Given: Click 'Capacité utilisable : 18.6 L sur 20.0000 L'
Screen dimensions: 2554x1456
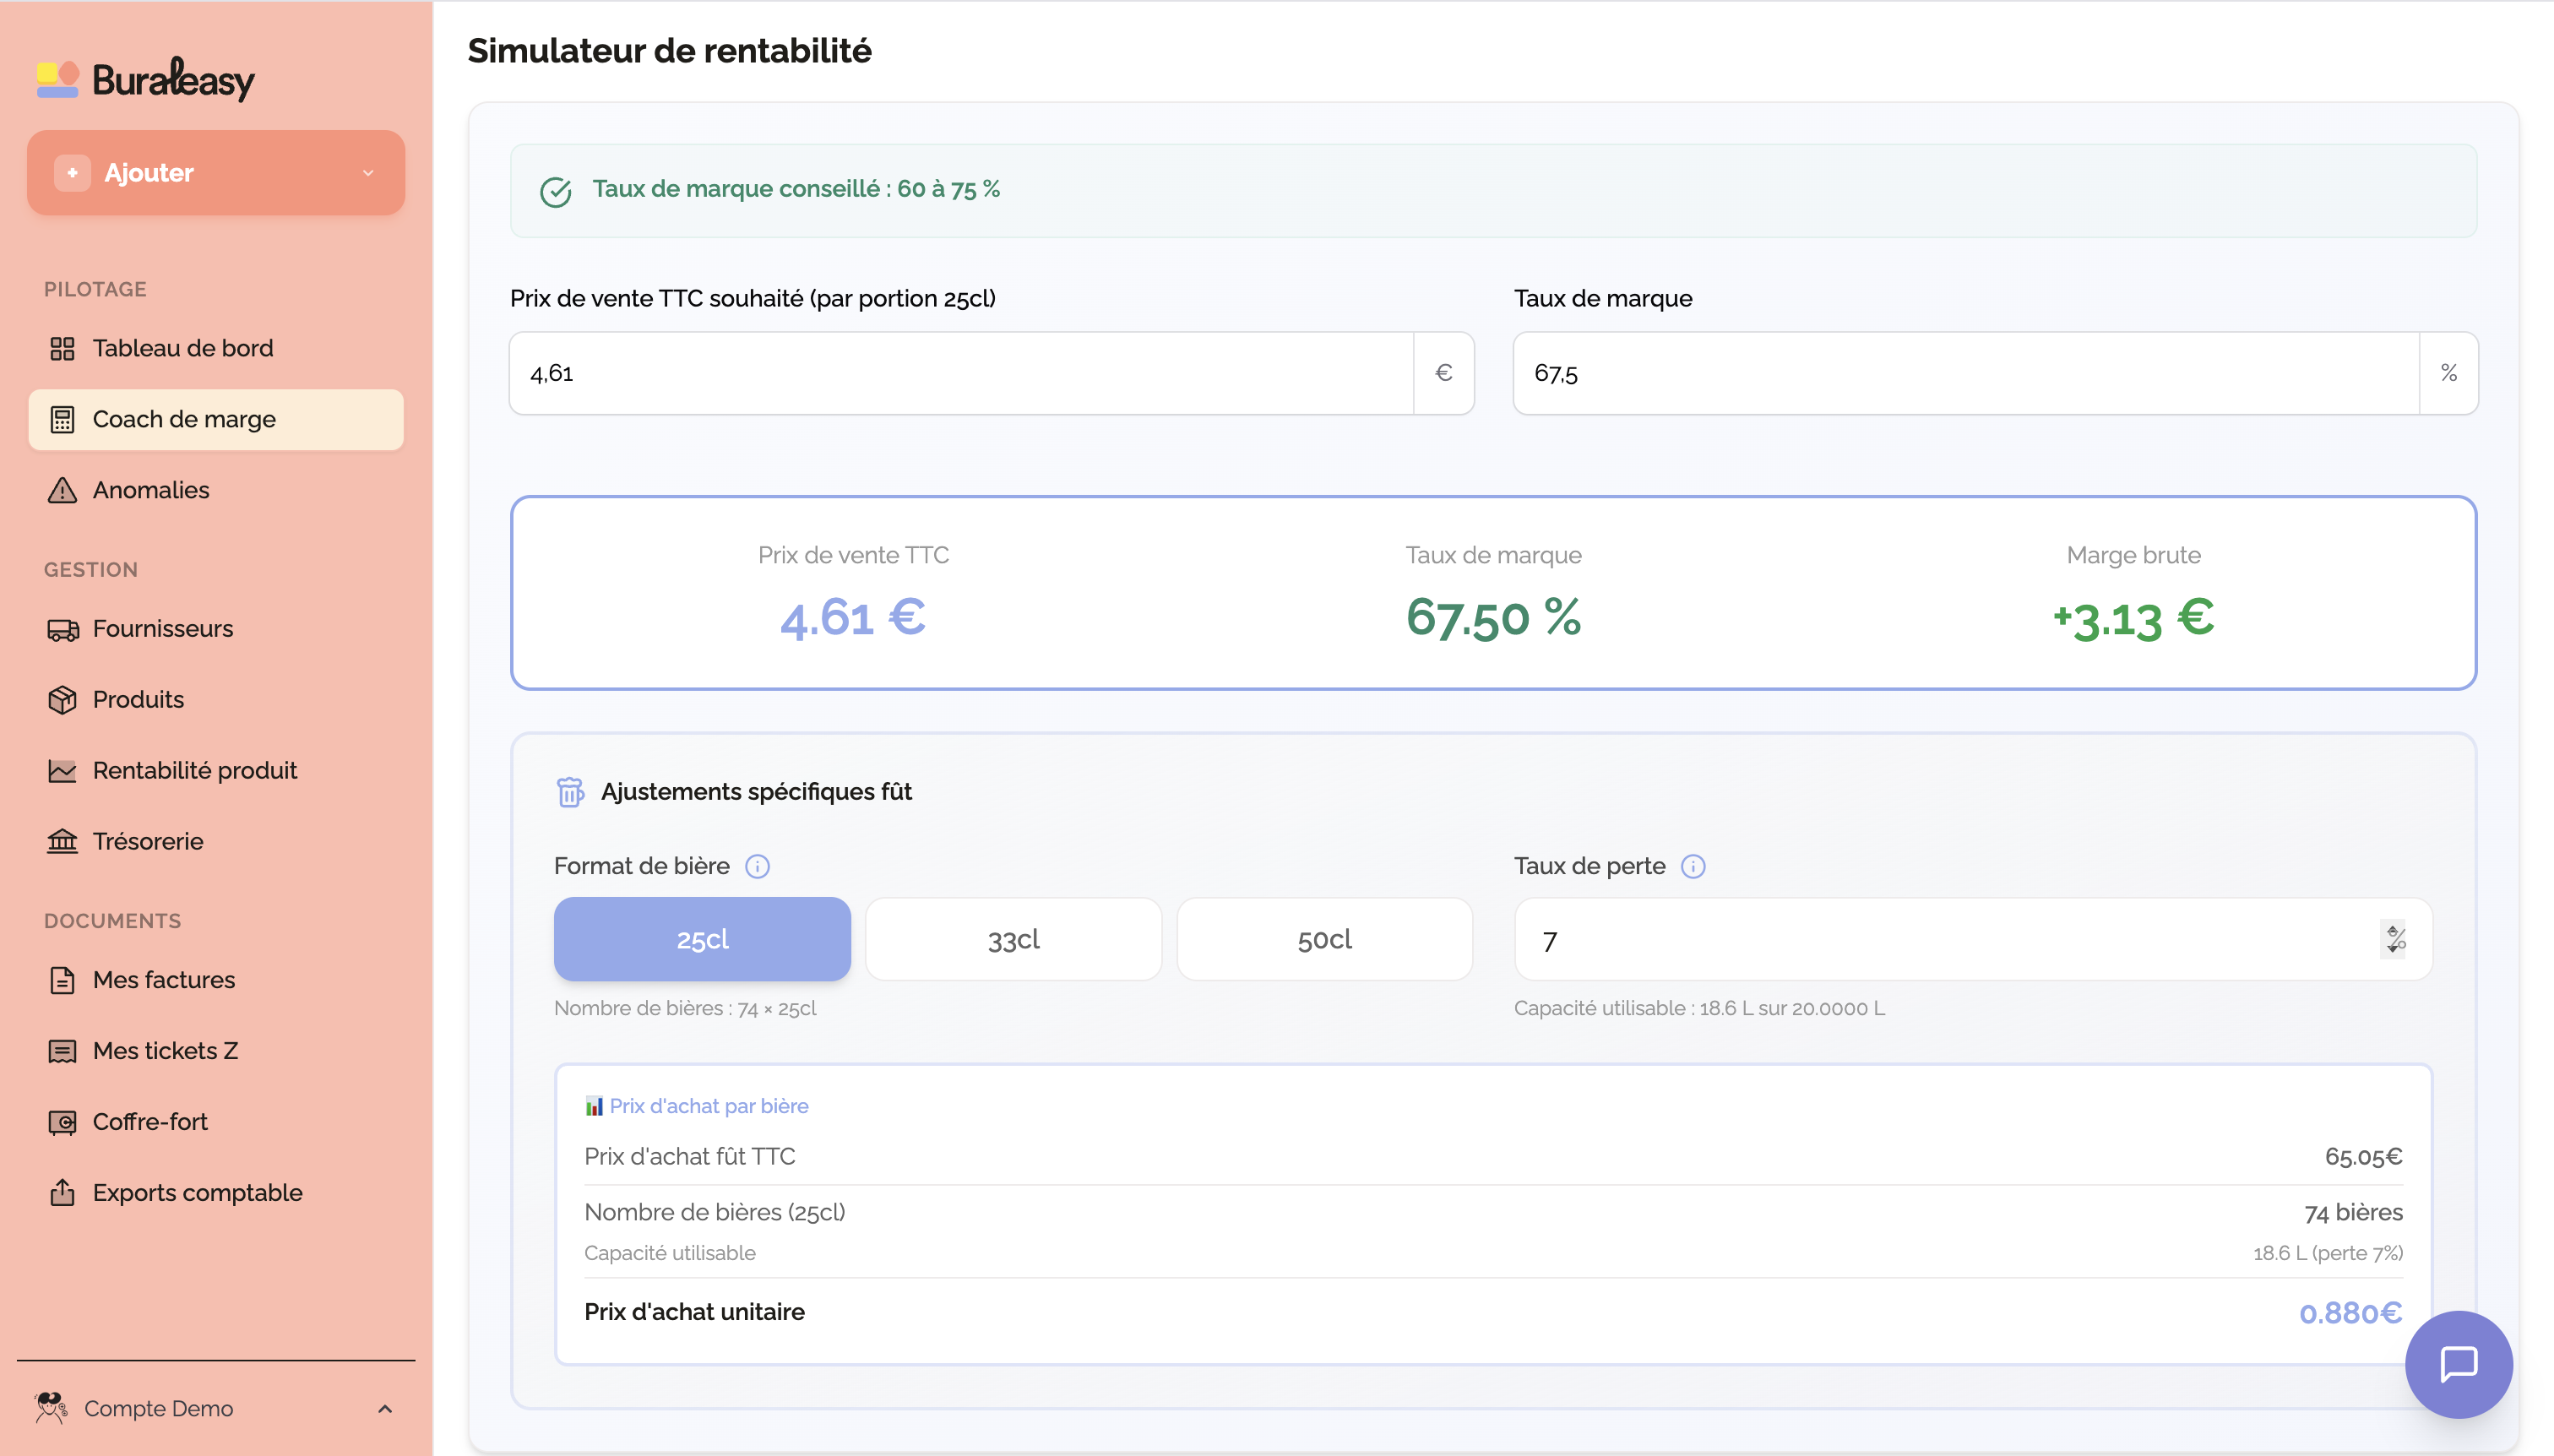Looking at the screenshot, I should point(1699,1008).
